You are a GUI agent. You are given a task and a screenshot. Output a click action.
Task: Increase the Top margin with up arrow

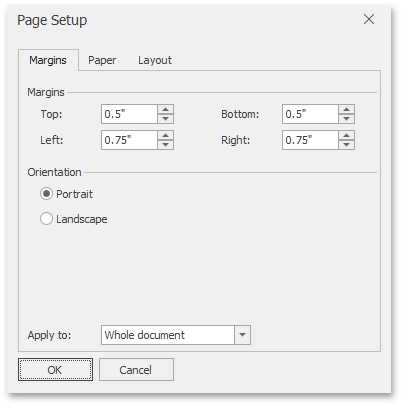[165, 109]
